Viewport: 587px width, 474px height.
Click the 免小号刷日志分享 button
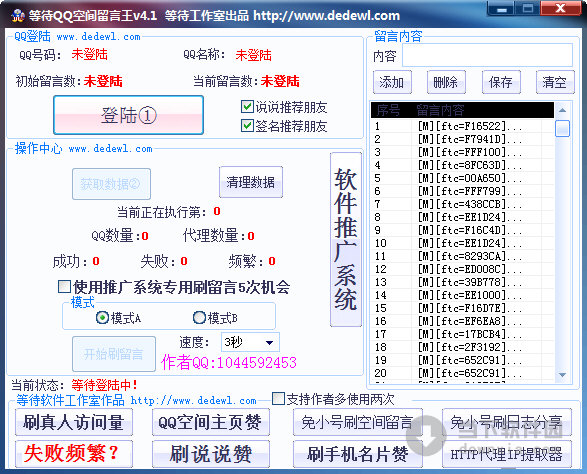pyautogui.click(x=507, y=422)
